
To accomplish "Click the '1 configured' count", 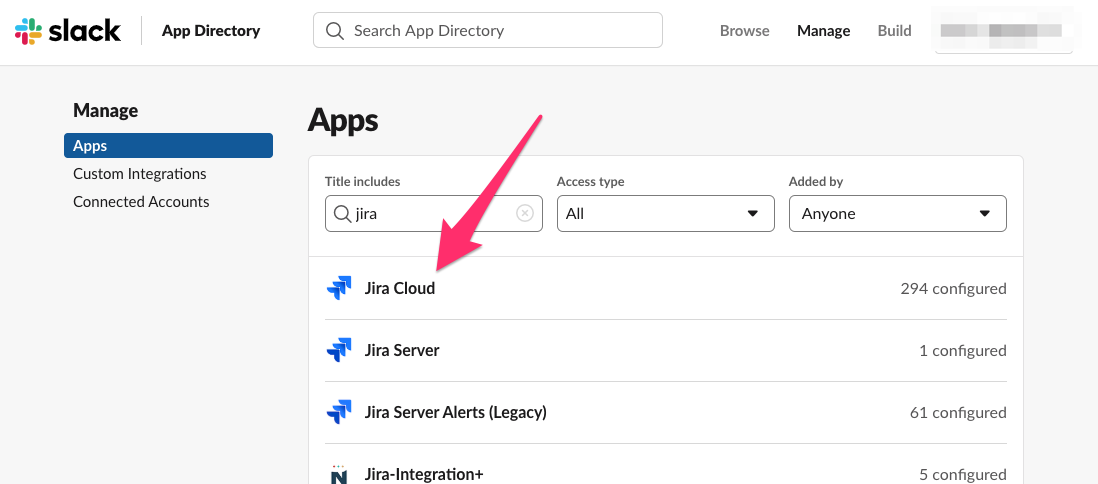I will (x=963, y=350).
